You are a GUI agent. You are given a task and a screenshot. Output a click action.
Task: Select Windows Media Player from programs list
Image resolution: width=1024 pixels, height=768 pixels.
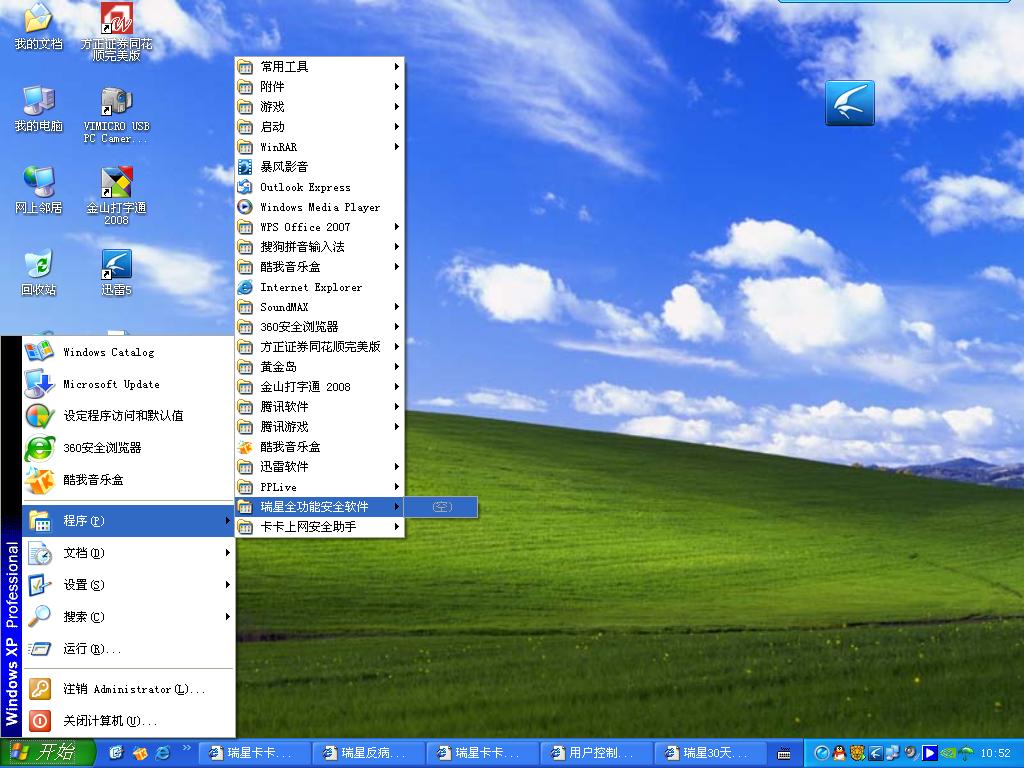pyautogui.click(x=320, y=207)
